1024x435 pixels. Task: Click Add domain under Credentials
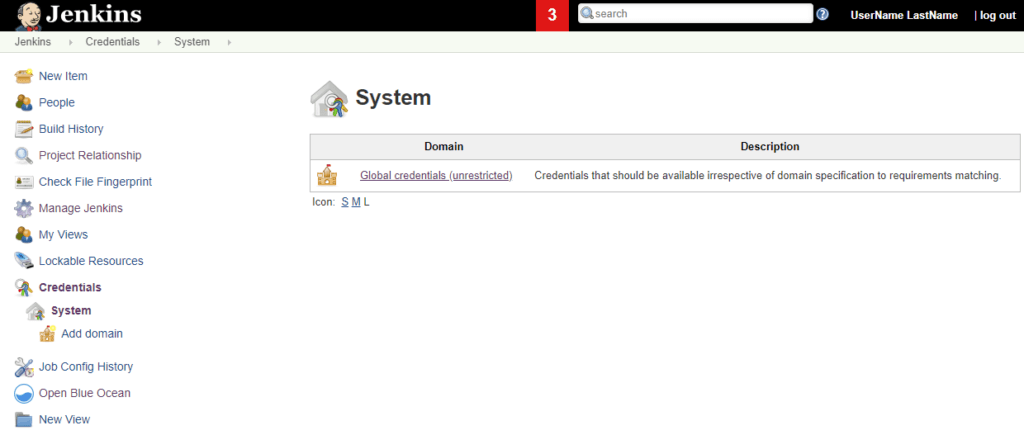click(x=92, y=333)
